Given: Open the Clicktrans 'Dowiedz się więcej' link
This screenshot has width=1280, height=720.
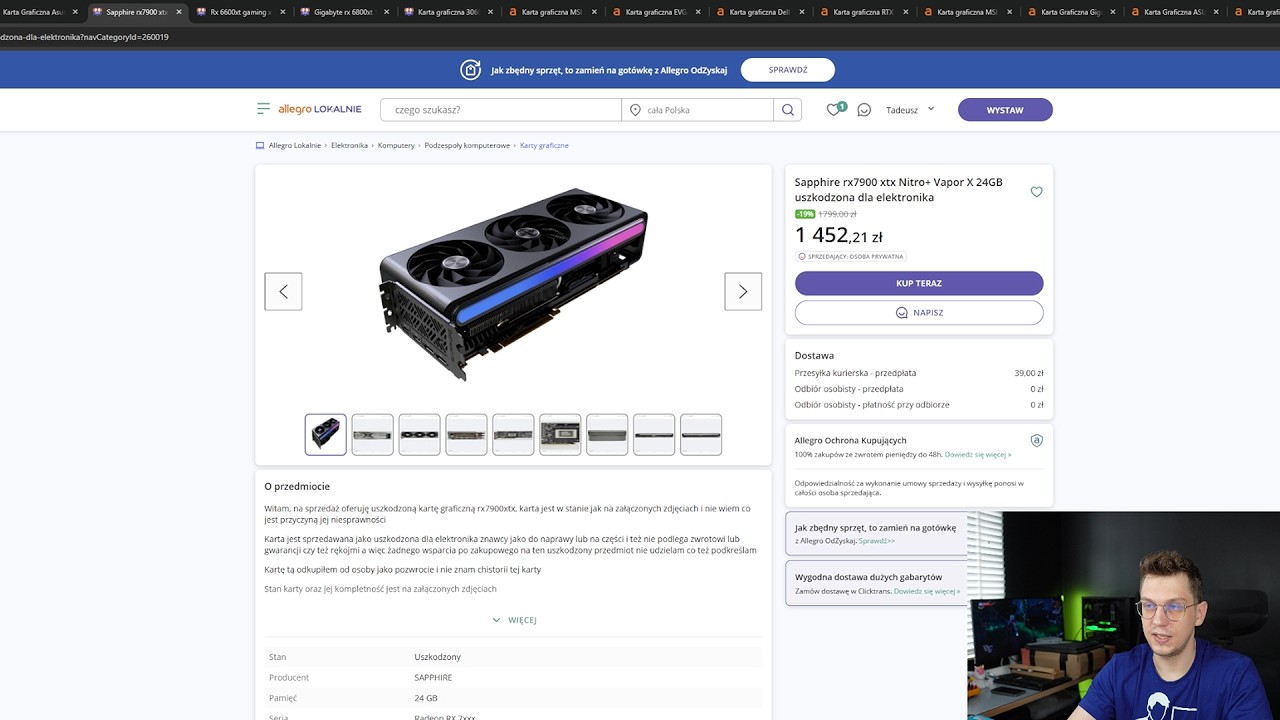Looking at the screenshot, I should click(x=927, y=591).
